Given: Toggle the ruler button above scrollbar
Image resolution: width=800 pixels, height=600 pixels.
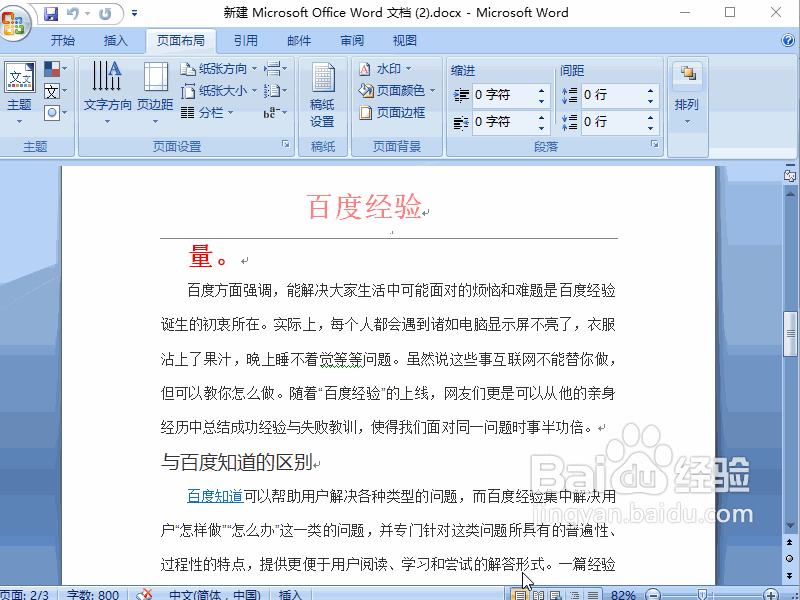Looking at the screenshot, I should coord(790,175).
